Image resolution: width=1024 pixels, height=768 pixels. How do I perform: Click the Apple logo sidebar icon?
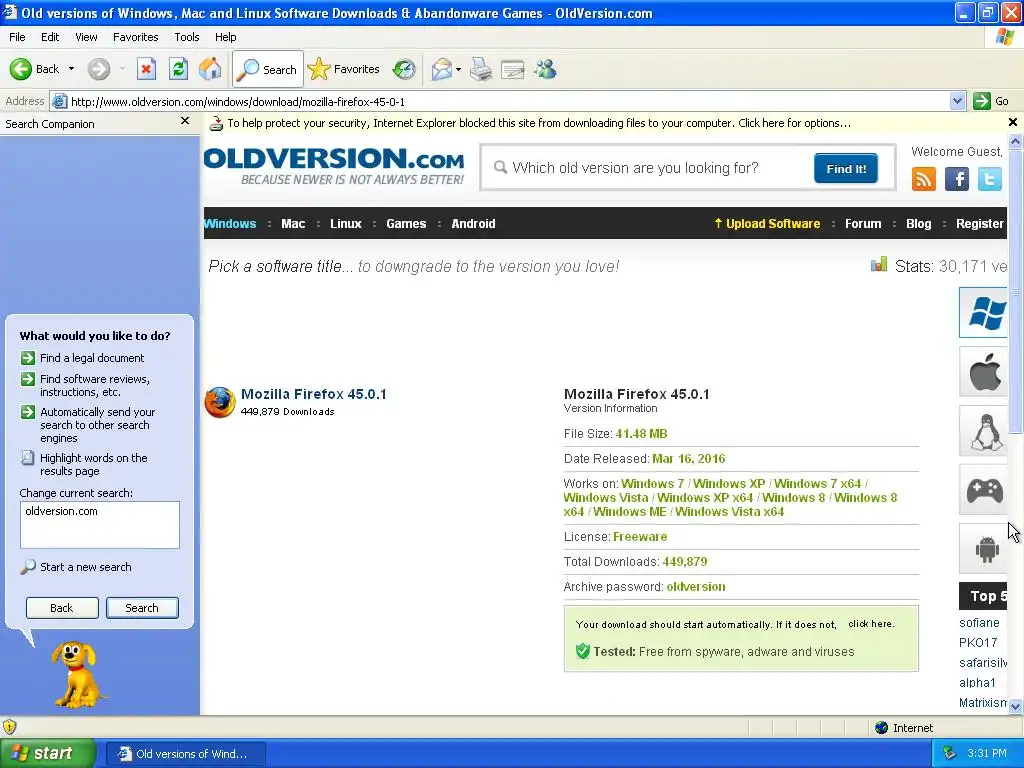984,372
